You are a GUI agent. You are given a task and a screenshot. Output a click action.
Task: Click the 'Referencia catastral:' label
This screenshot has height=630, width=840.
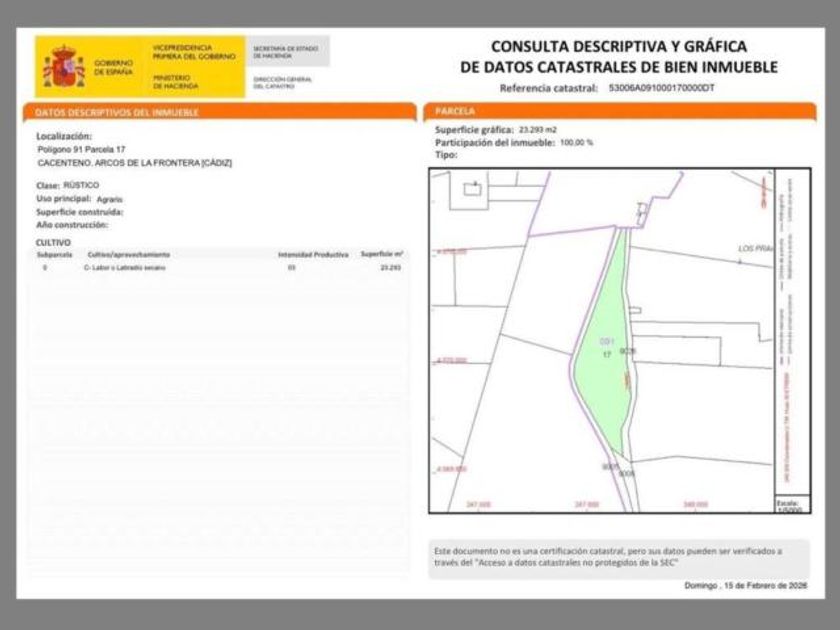[549, 88]
